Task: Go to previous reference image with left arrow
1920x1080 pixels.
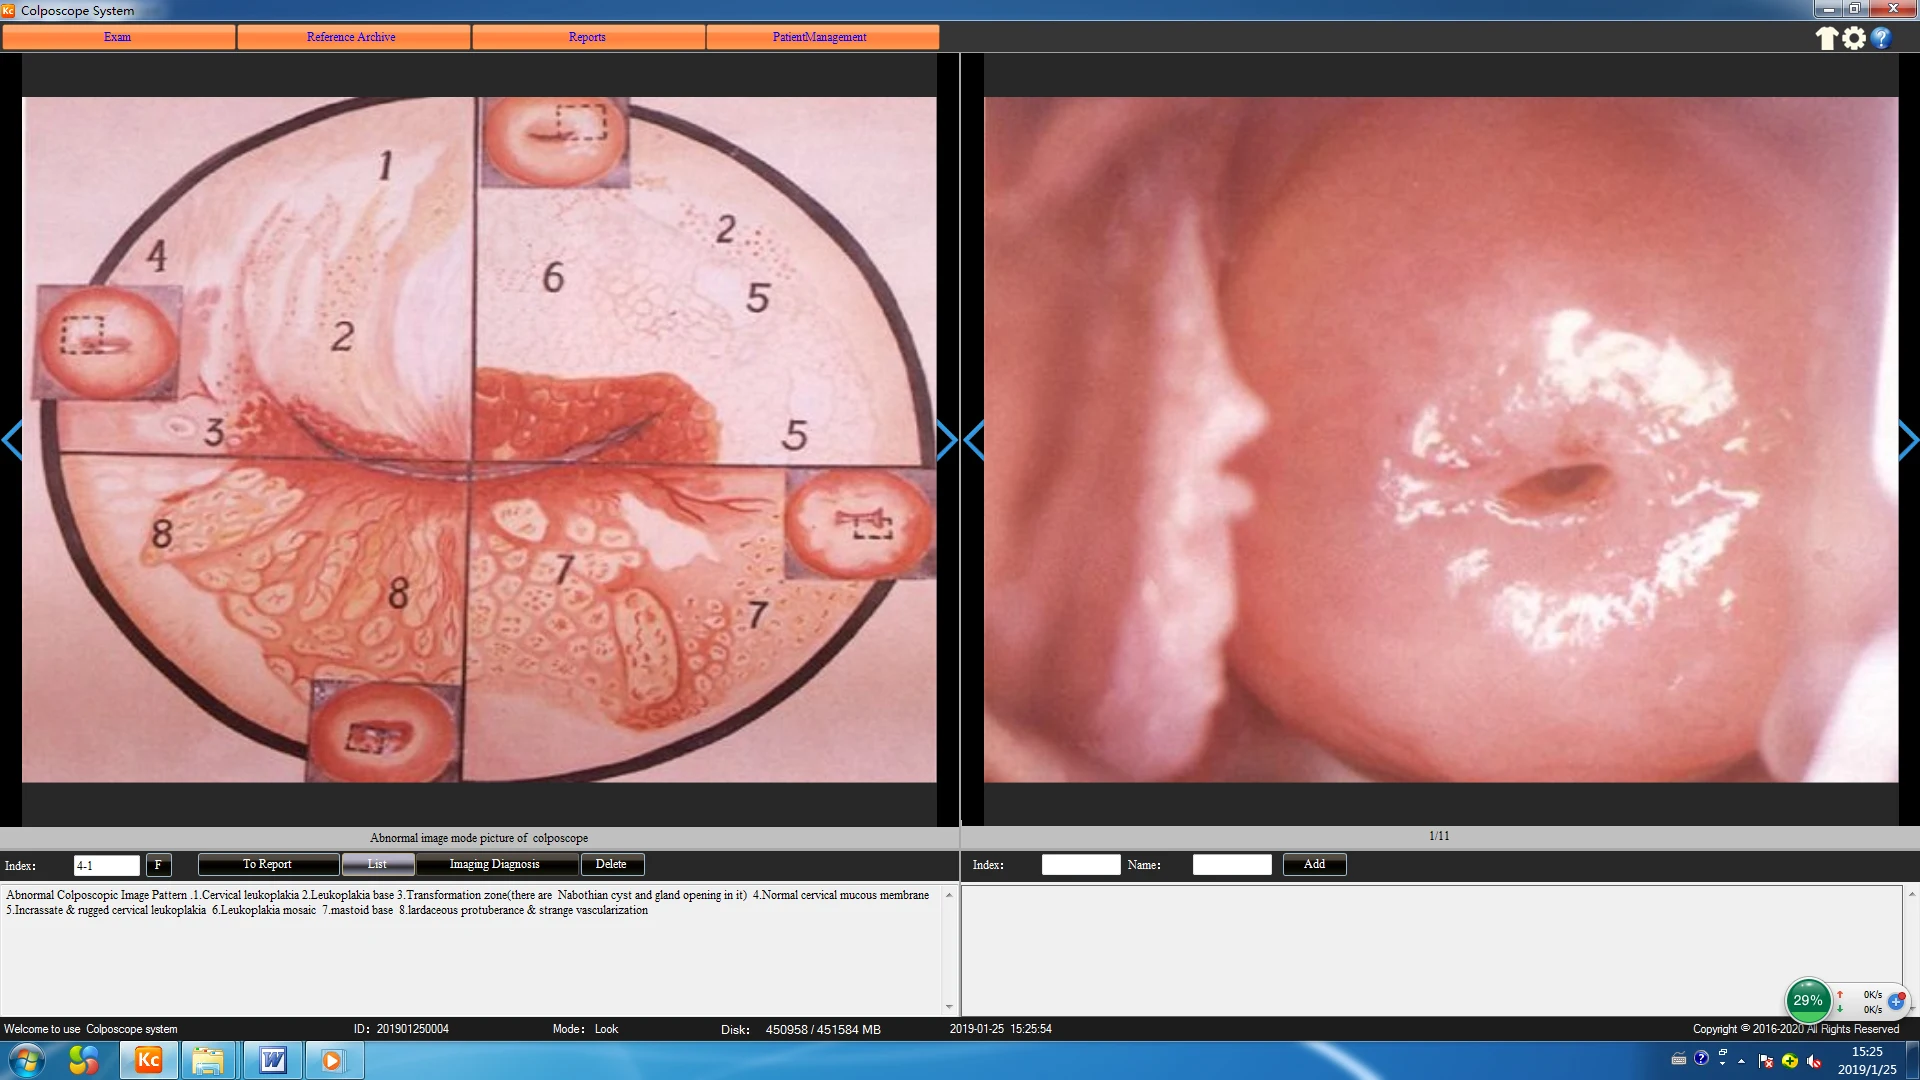Action: pos(12,440)
